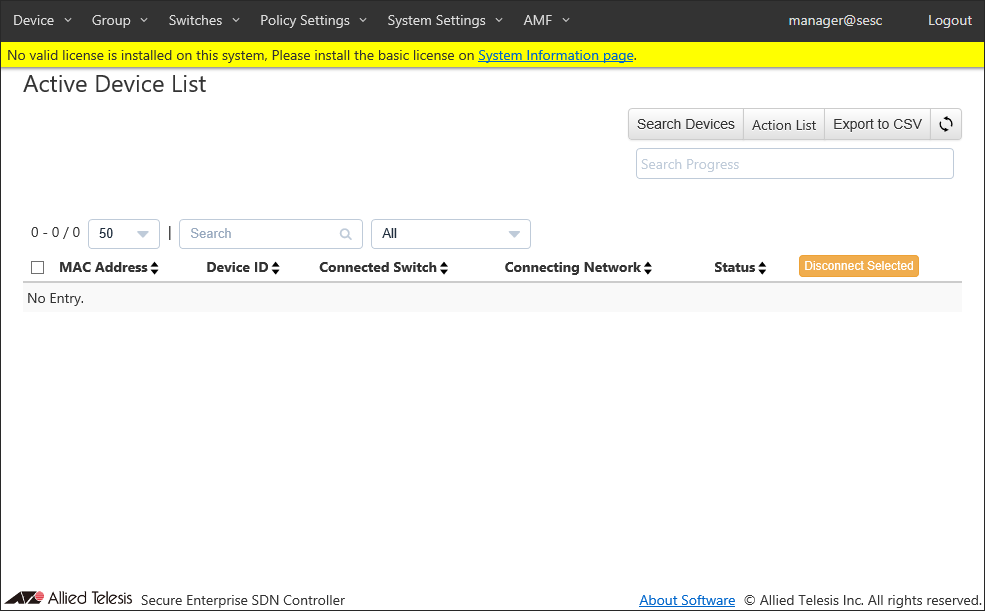Sort by Status column arrows
The width and height of the screenshot is (985, 611).
point(762,268)
